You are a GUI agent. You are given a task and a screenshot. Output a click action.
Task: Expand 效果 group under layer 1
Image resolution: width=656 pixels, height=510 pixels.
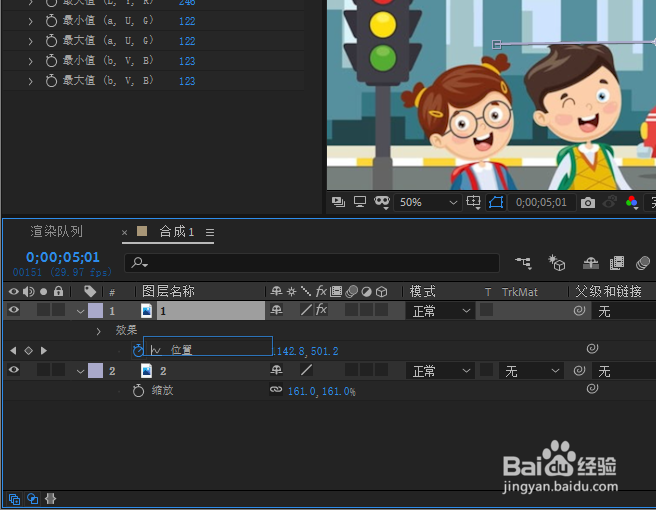(x=98, y=331)
